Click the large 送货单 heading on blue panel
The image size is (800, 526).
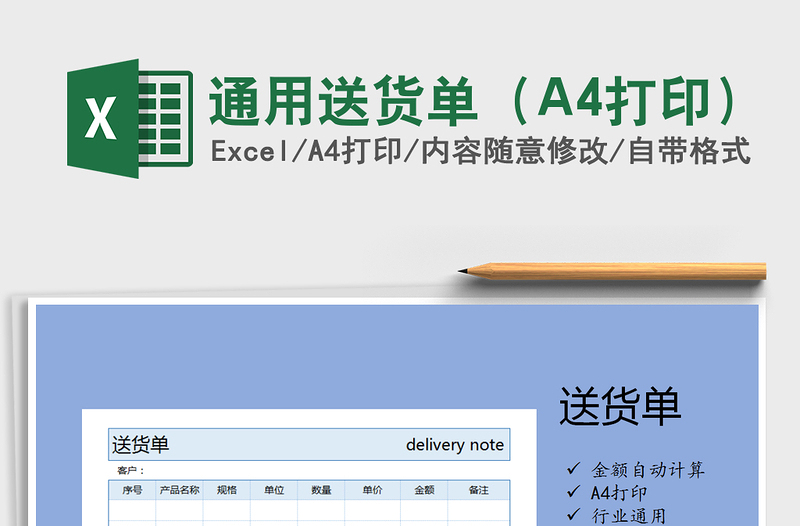[x=620, y=407]
